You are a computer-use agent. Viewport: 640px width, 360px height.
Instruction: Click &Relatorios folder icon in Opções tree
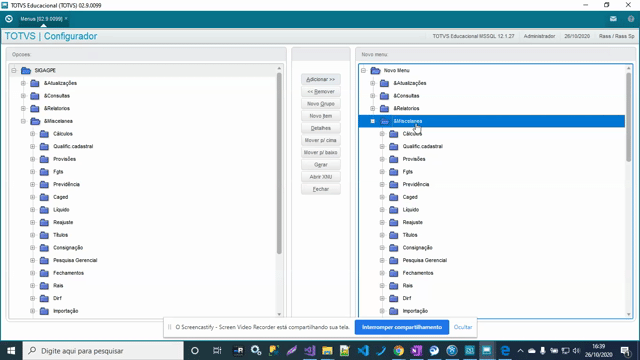tap(35, 109)
